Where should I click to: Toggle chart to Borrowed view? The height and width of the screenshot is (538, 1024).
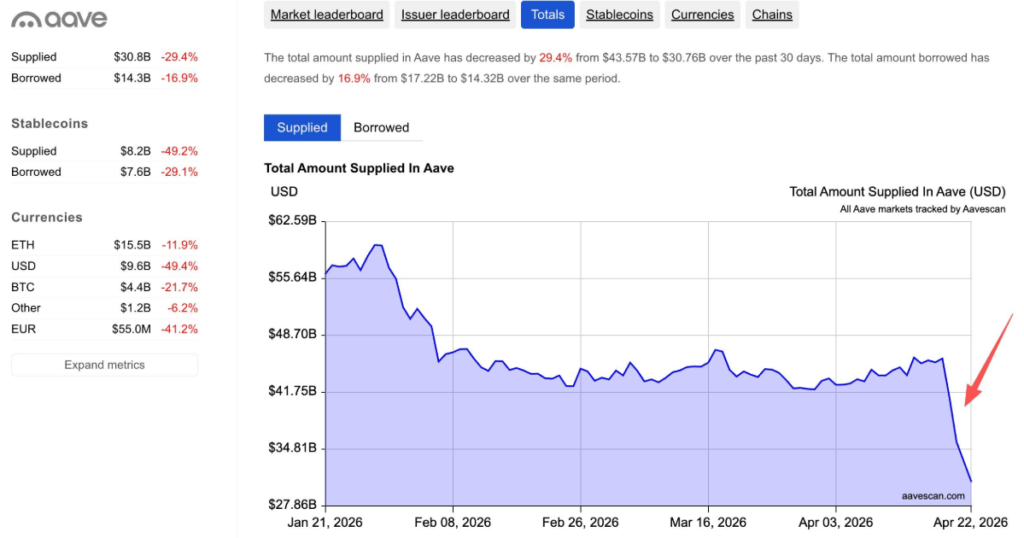pyautogui.click(x=381, y=128)
